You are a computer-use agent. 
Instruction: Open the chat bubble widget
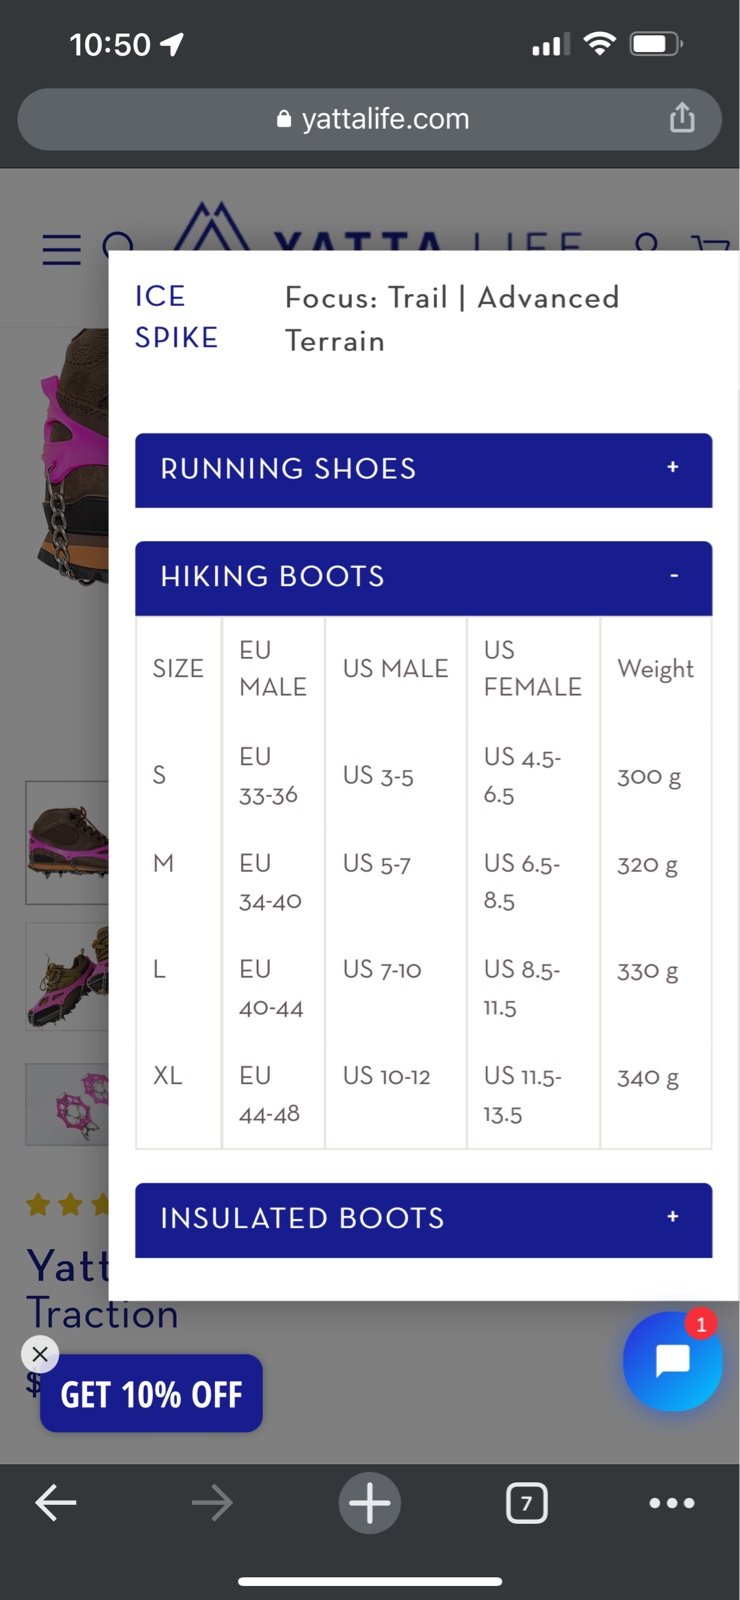(672, 1361)
